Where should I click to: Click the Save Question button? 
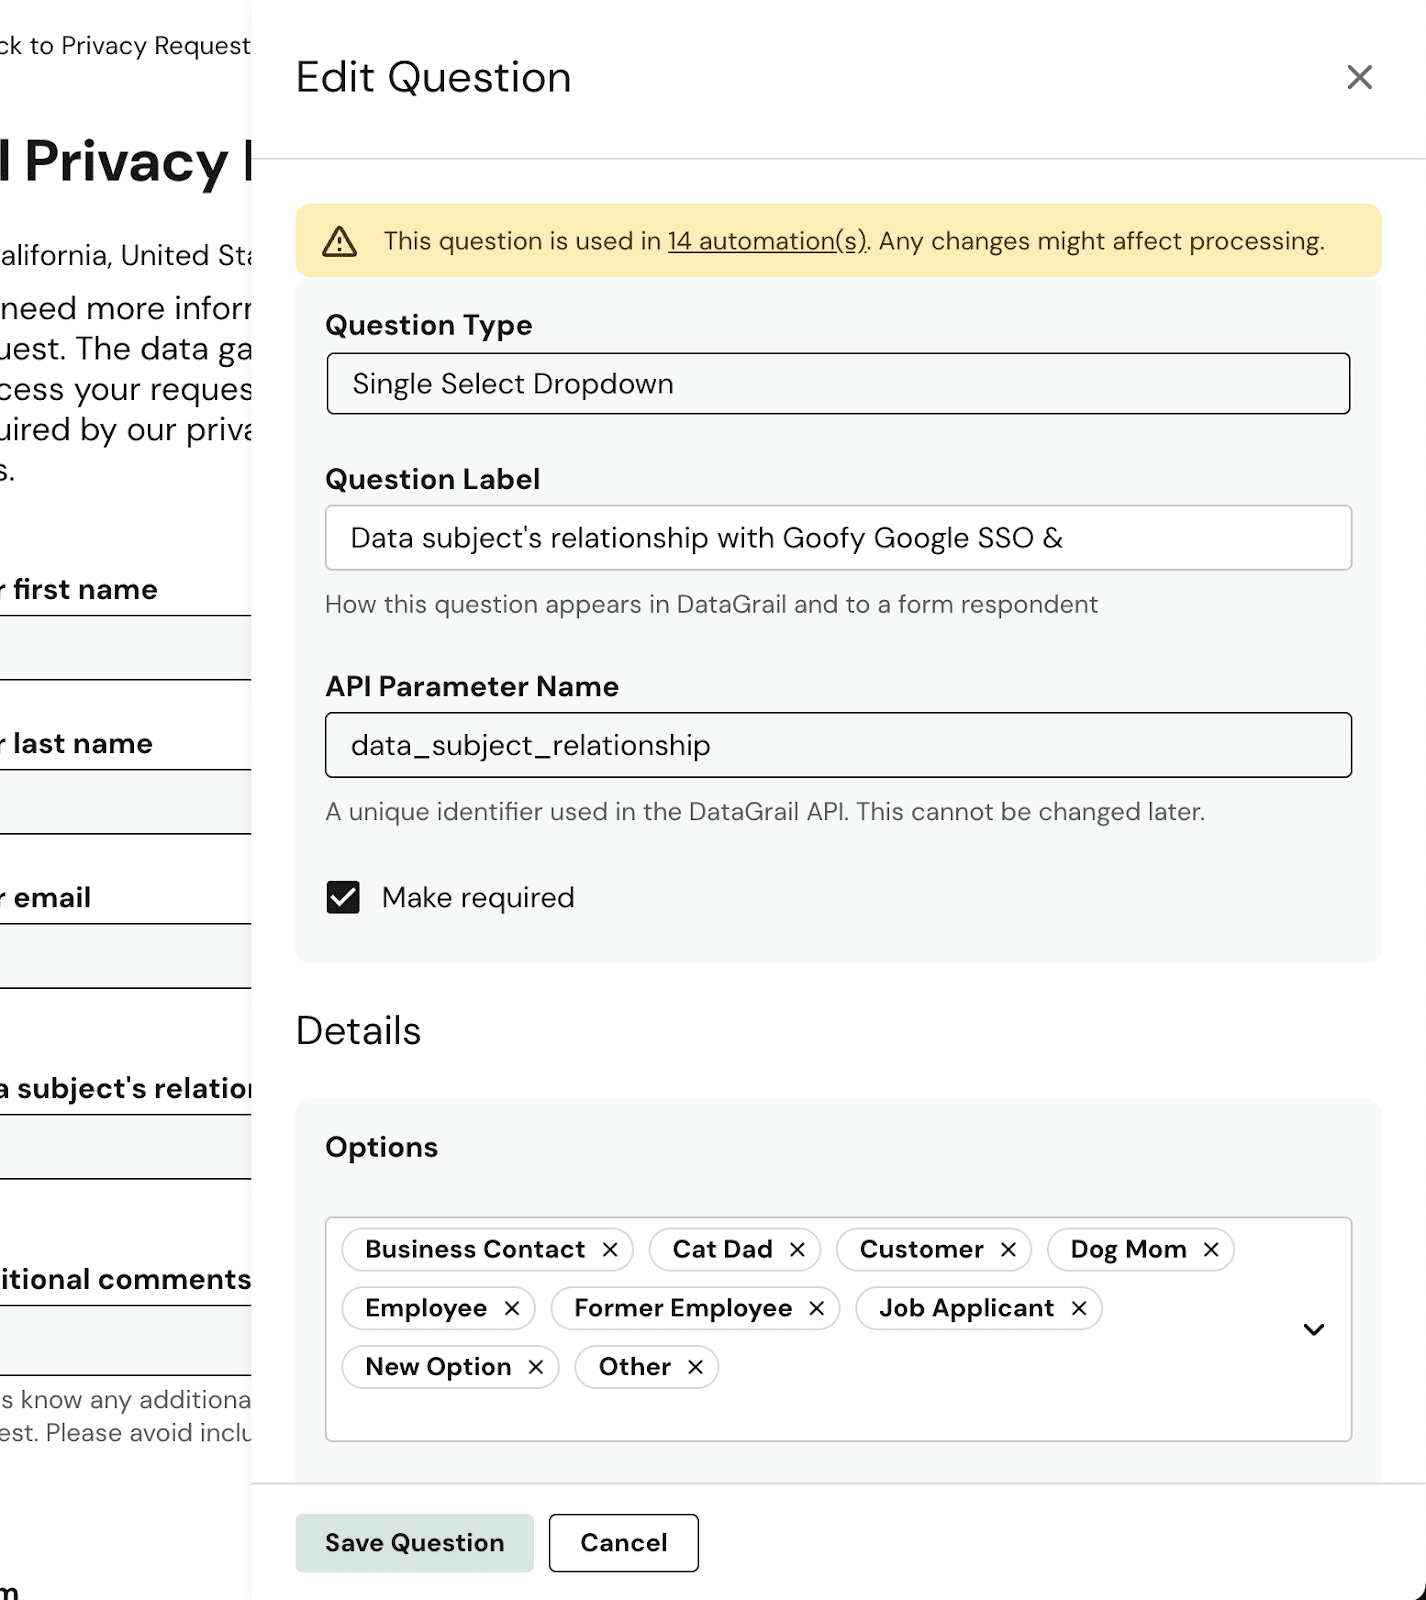[x=414, y=1543]
